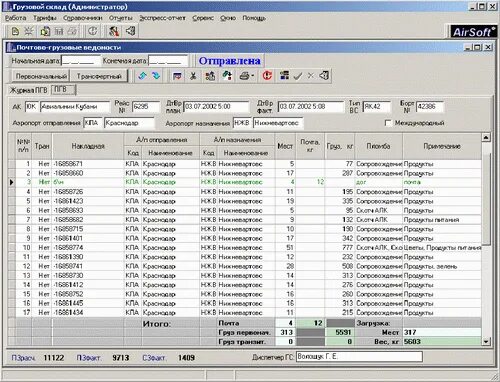
Task: Click the multicolored icon right of scissors
Action: point(210,76)
